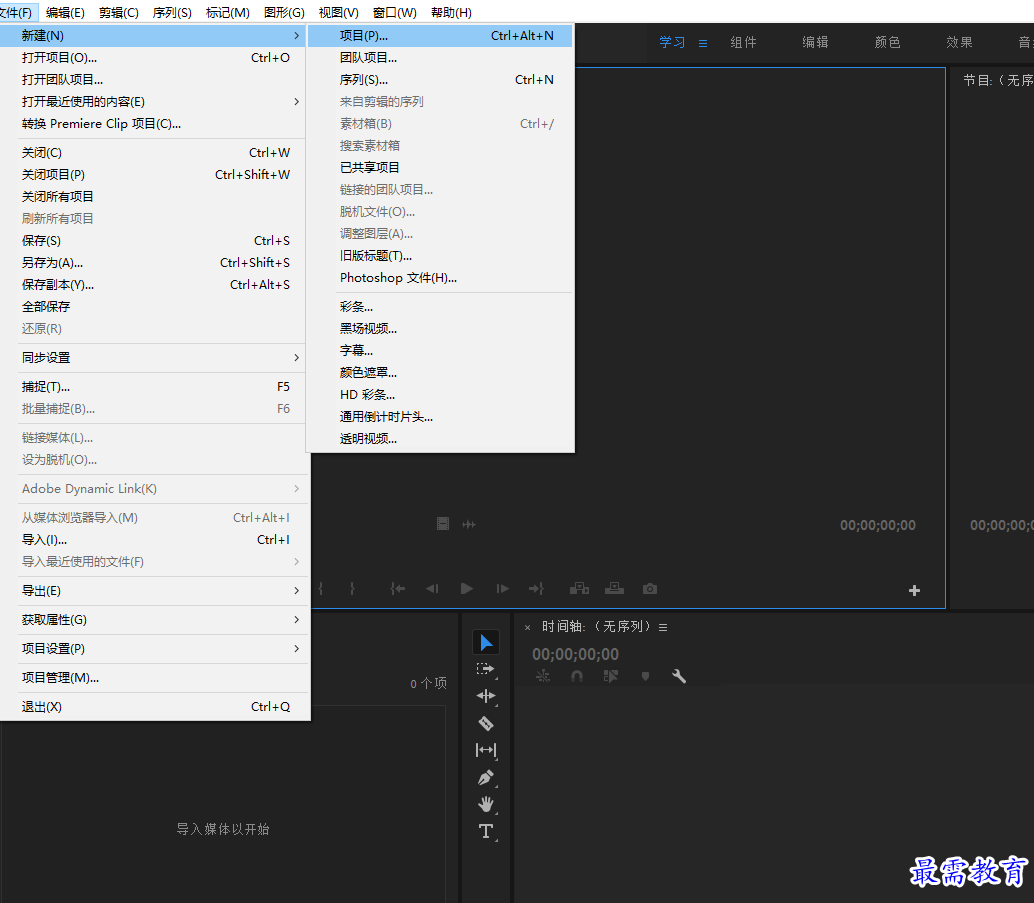Click the Overwrite button in source monitor

pyautogui.click(x=615, y=588)
